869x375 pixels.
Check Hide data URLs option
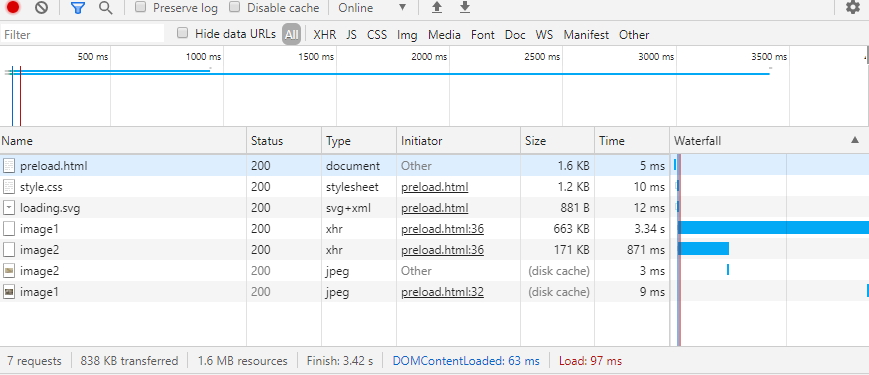click(182, 33)
